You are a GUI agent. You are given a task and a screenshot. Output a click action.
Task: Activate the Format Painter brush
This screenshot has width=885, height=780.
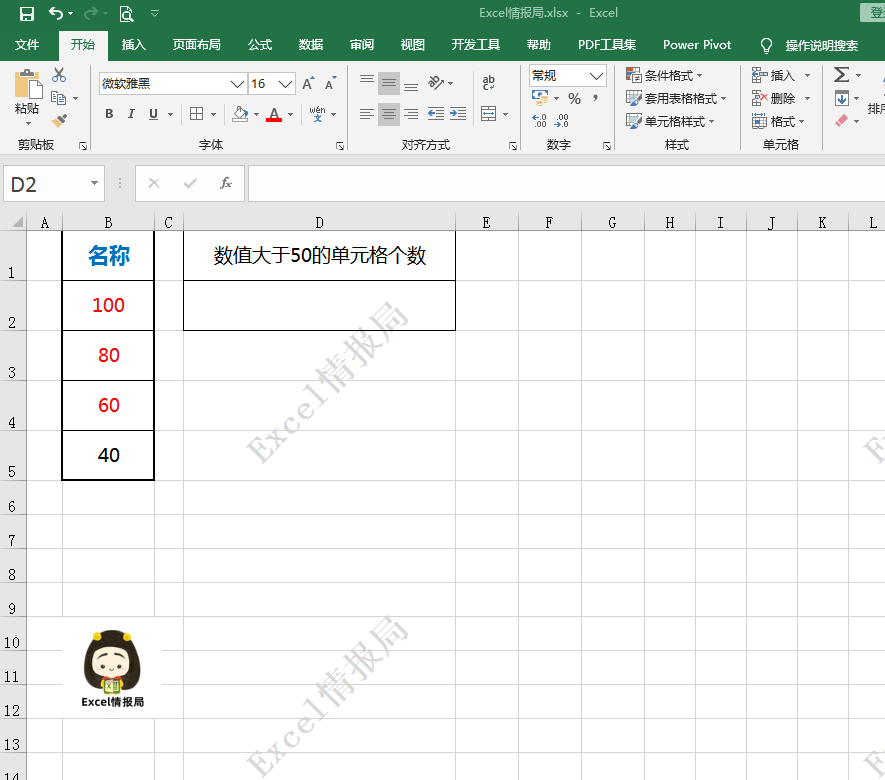tap(59, 120)
